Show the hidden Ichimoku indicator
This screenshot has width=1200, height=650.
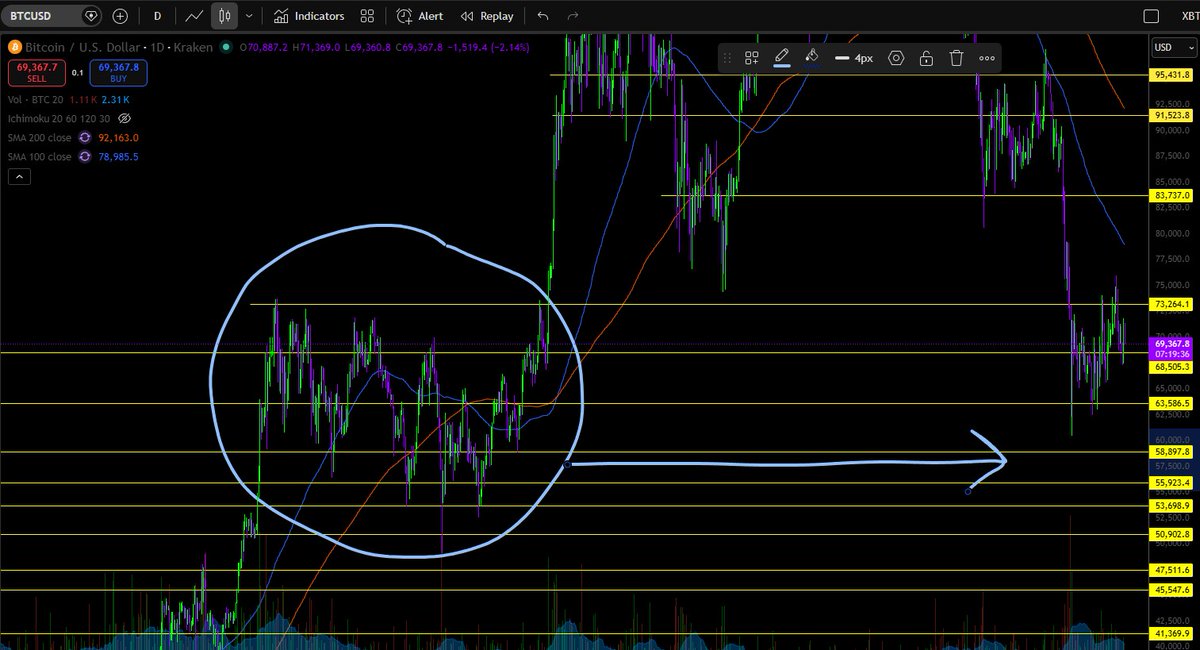tap(125, 118)
